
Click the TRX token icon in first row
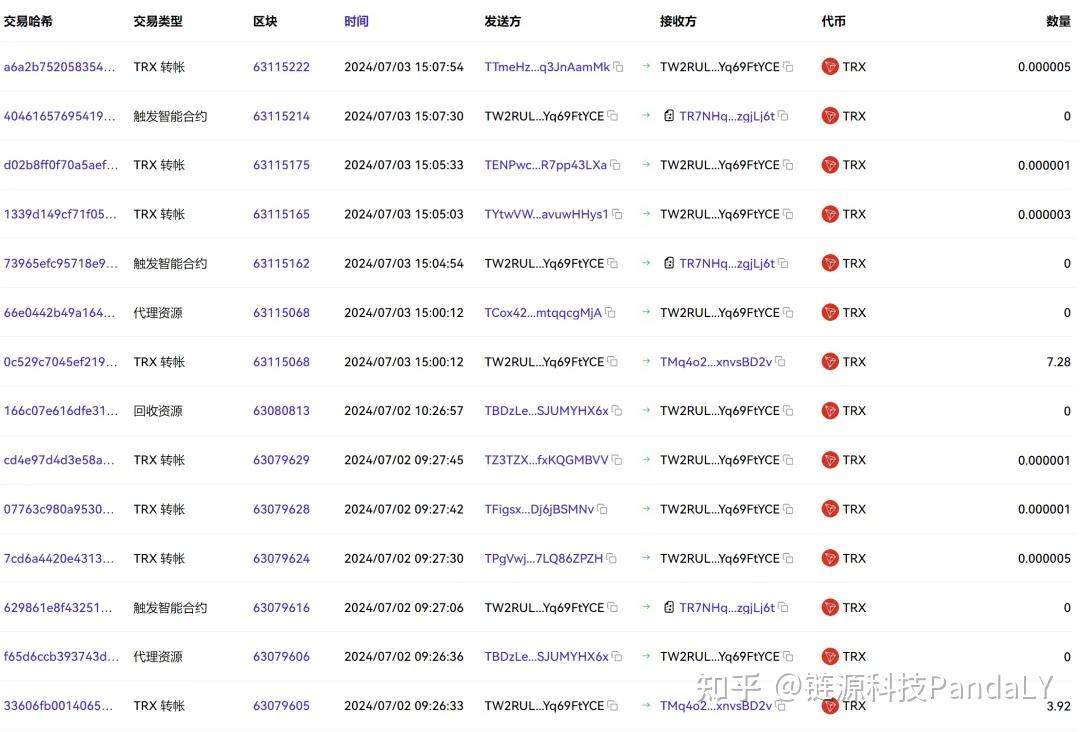(x=829, y=66)
